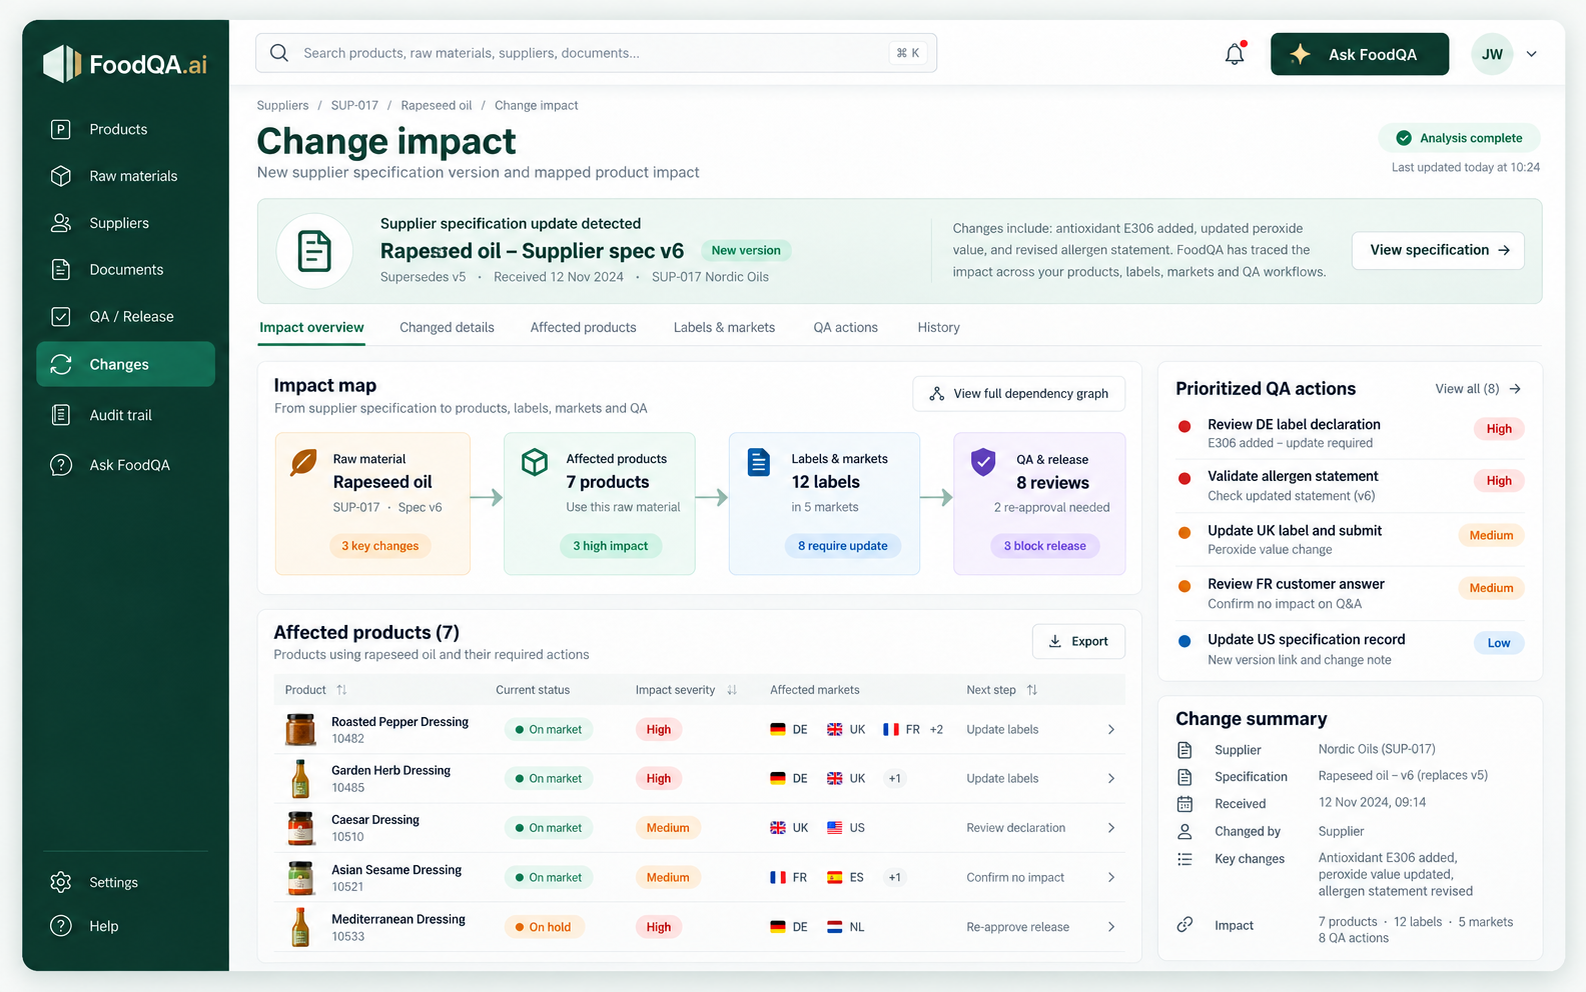Expand Garden Herb Dressing row chevron

[1111, 779]
